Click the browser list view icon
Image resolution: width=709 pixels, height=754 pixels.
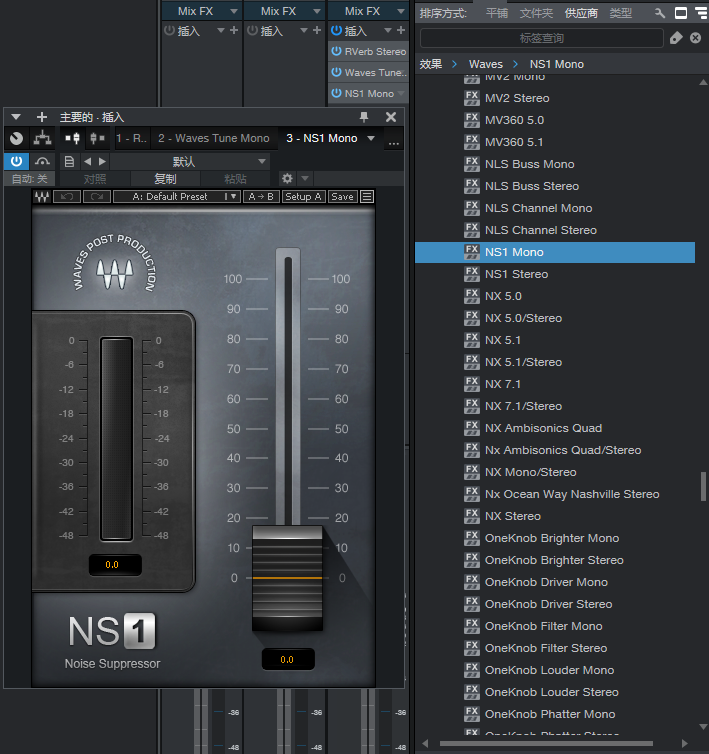pos(702,13)
